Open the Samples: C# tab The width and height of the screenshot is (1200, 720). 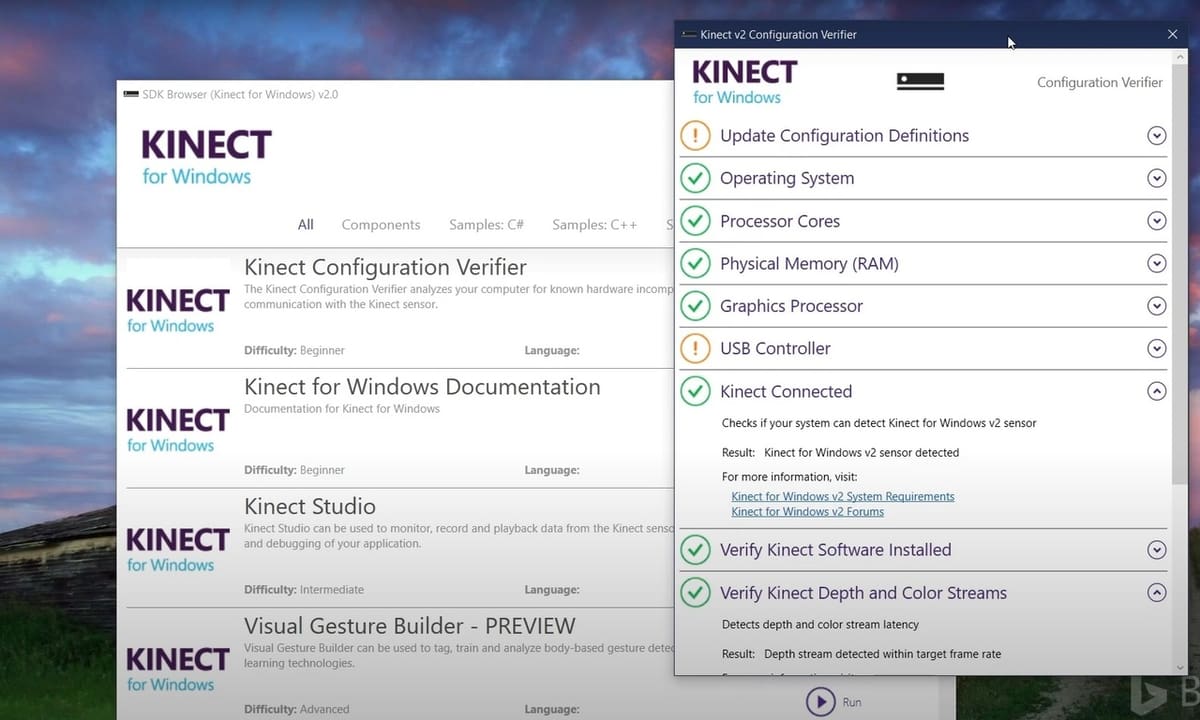pyautogui.click(x=486, y=224)
